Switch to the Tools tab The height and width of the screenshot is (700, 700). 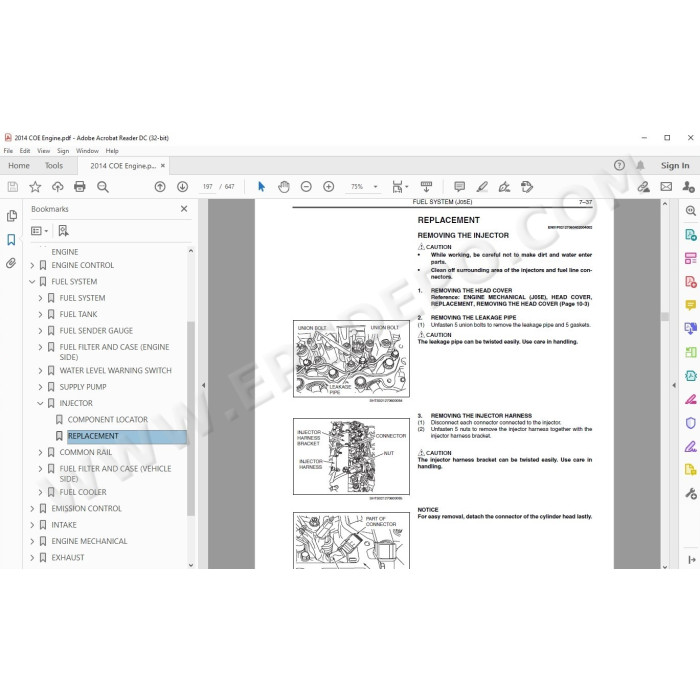point(54,166)
